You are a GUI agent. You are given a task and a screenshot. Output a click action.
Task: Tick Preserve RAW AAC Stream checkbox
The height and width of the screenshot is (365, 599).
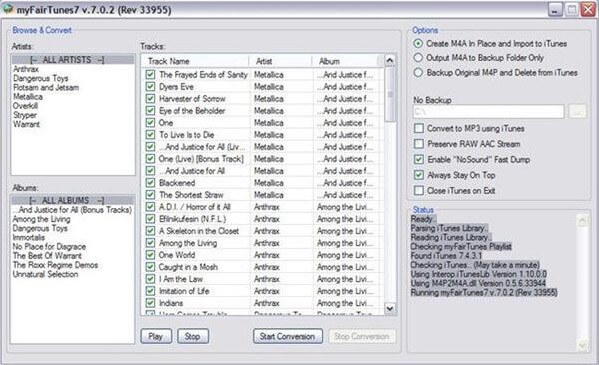pos(419,144)
